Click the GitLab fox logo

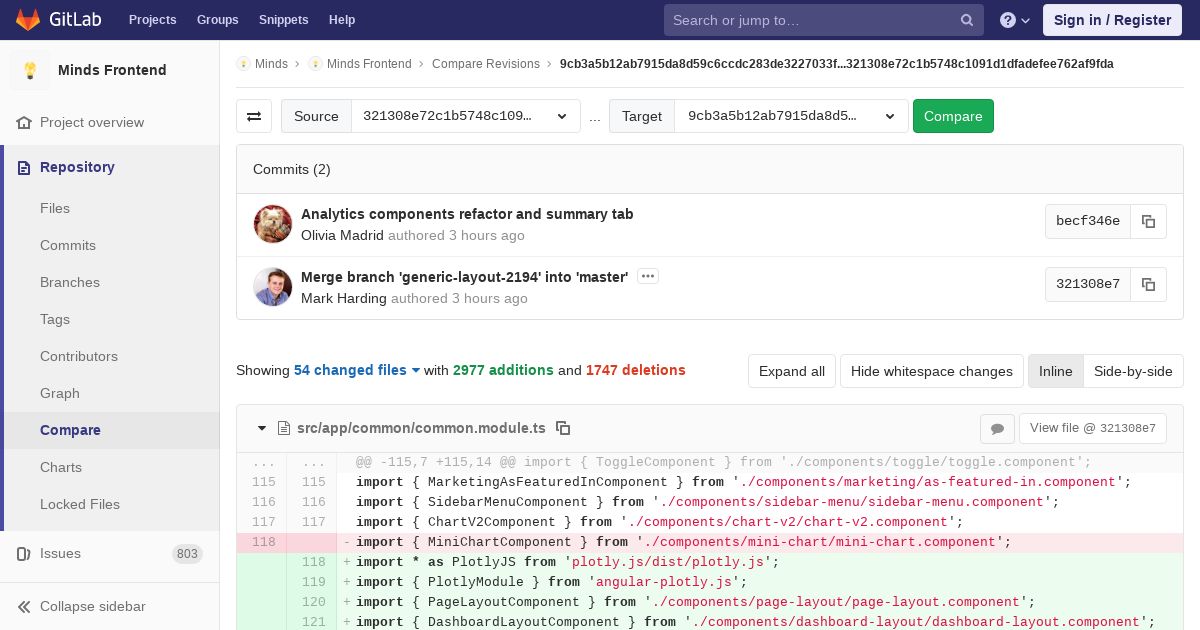28,20
